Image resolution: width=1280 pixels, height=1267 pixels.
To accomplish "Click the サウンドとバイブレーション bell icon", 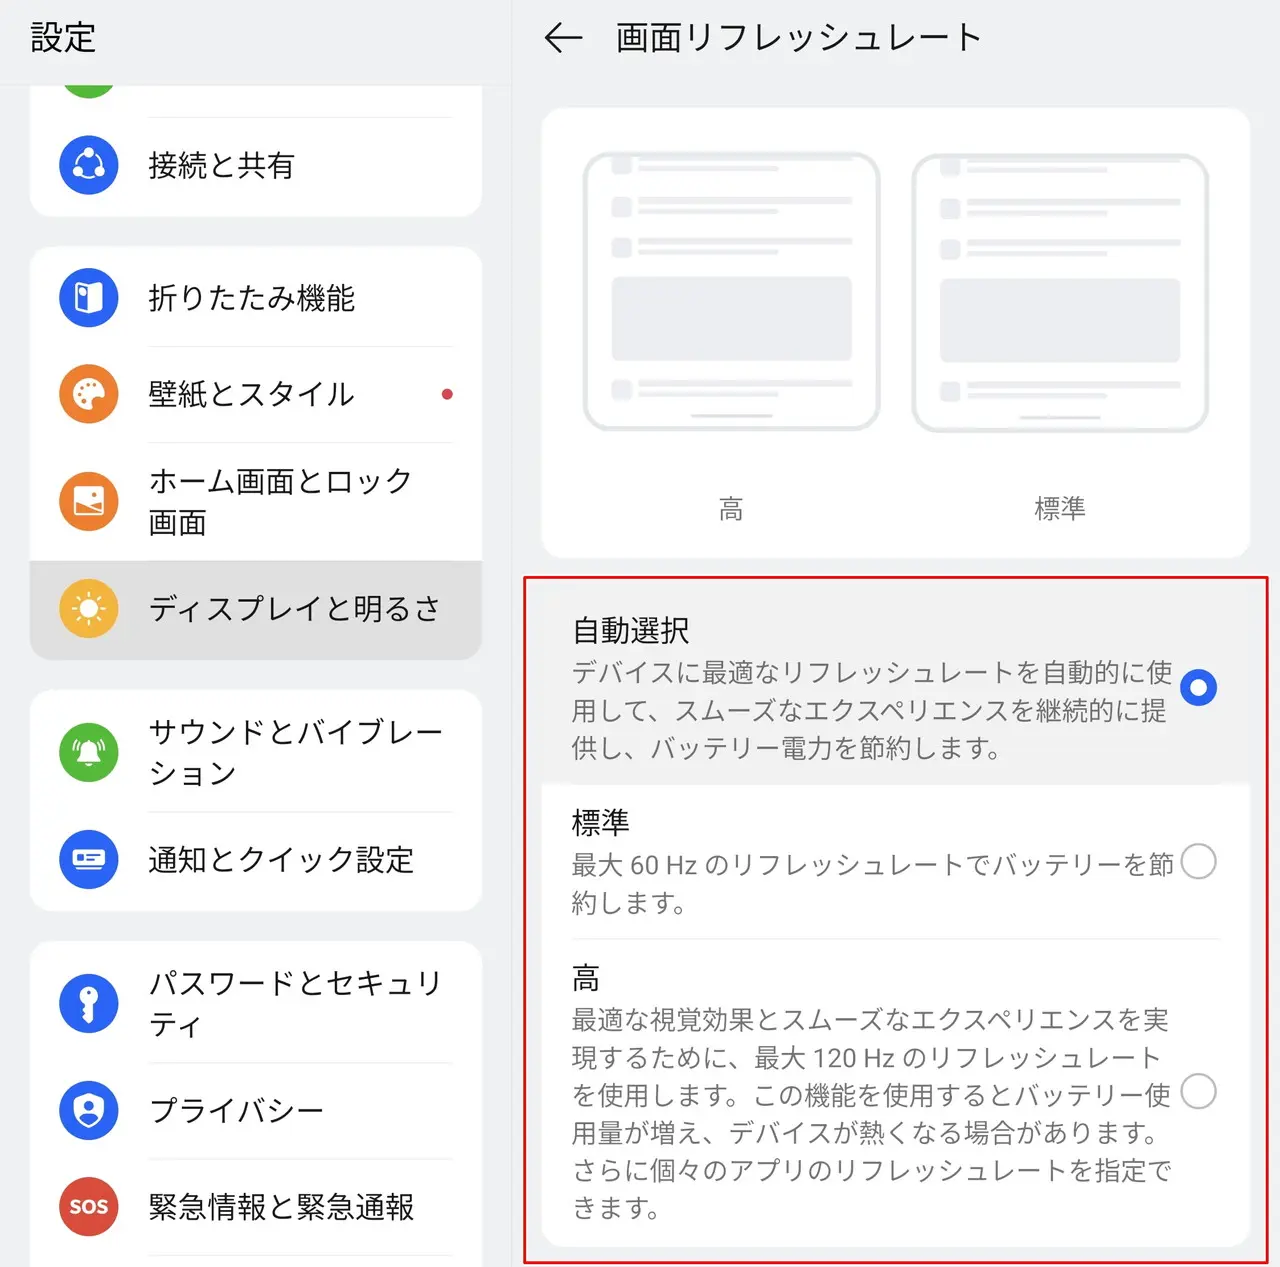I will (89, 752).
